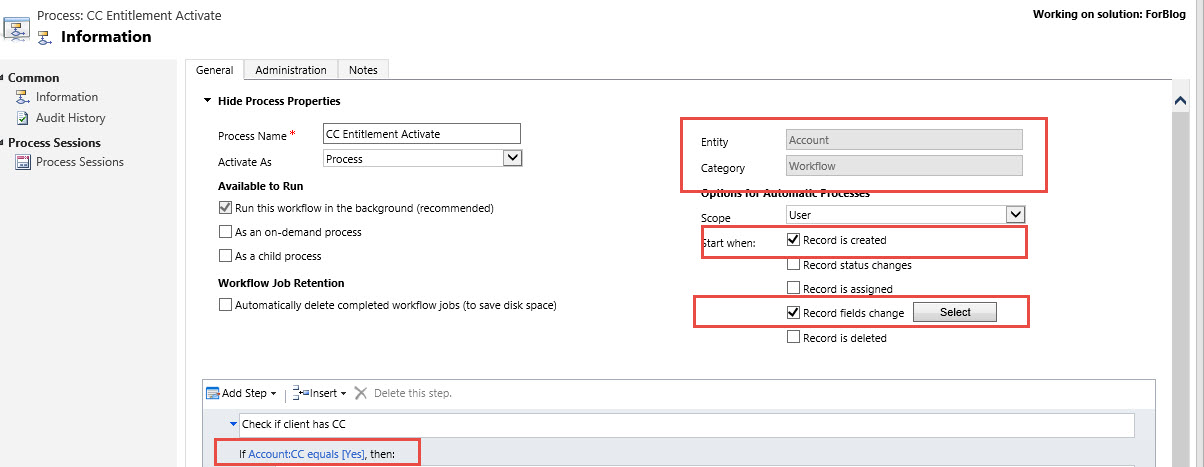The width and height of the screenshot is (1204, 467).
Task: Open the Activate As dropdown
Action: pos(512,158)
